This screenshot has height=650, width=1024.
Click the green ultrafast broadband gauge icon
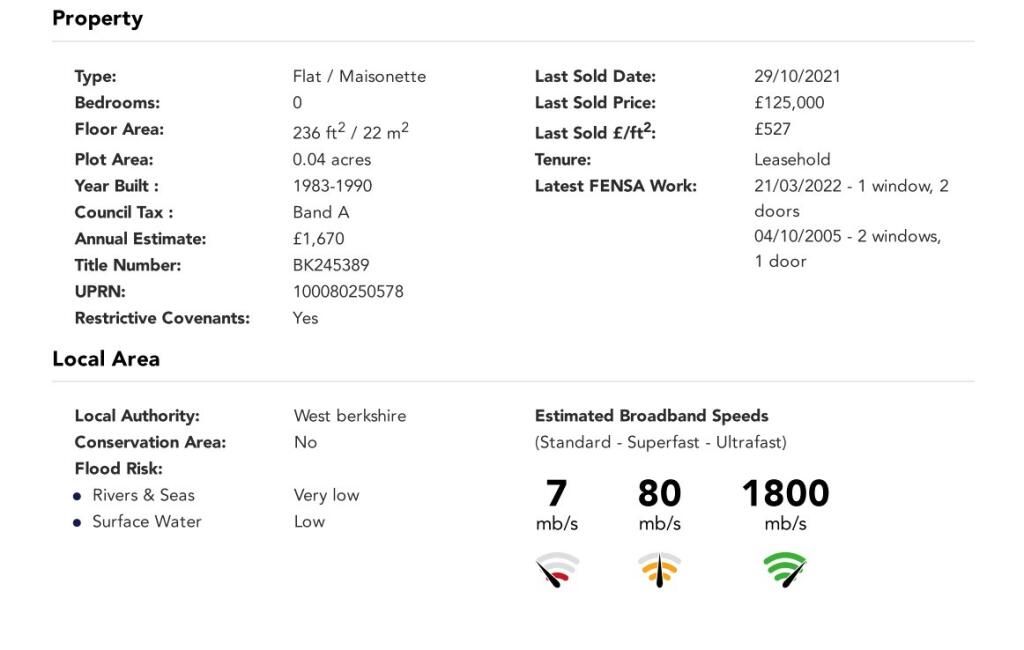pos(785,570)
